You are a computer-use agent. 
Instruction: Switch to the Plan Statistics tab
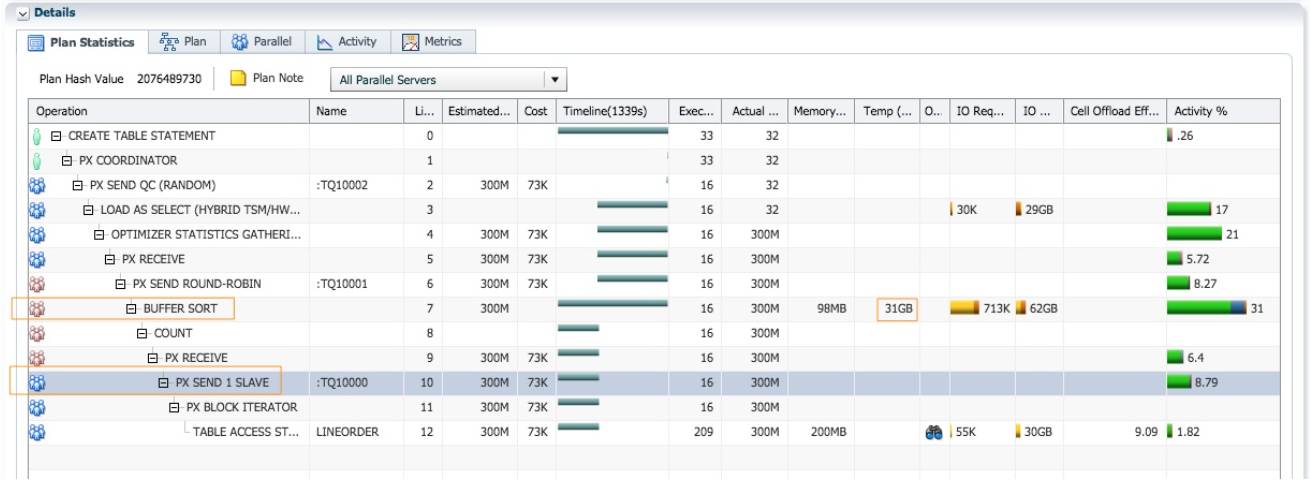pos(80,42)
